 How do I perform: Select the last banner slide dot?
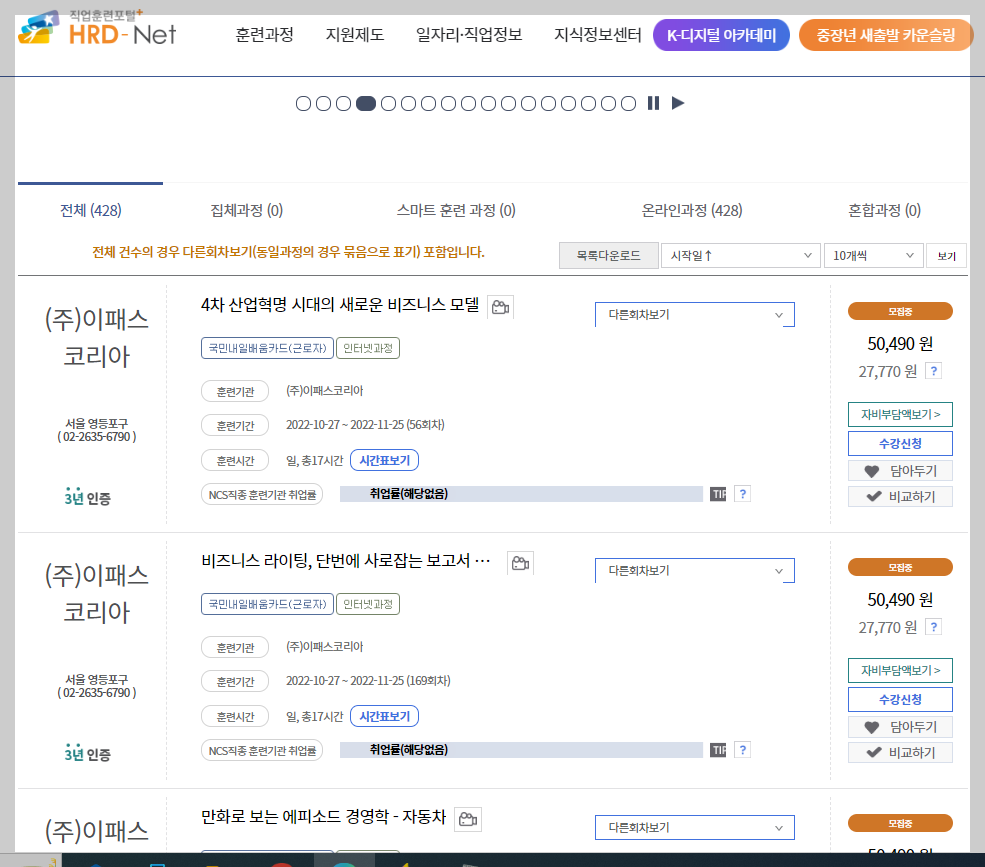629,104
